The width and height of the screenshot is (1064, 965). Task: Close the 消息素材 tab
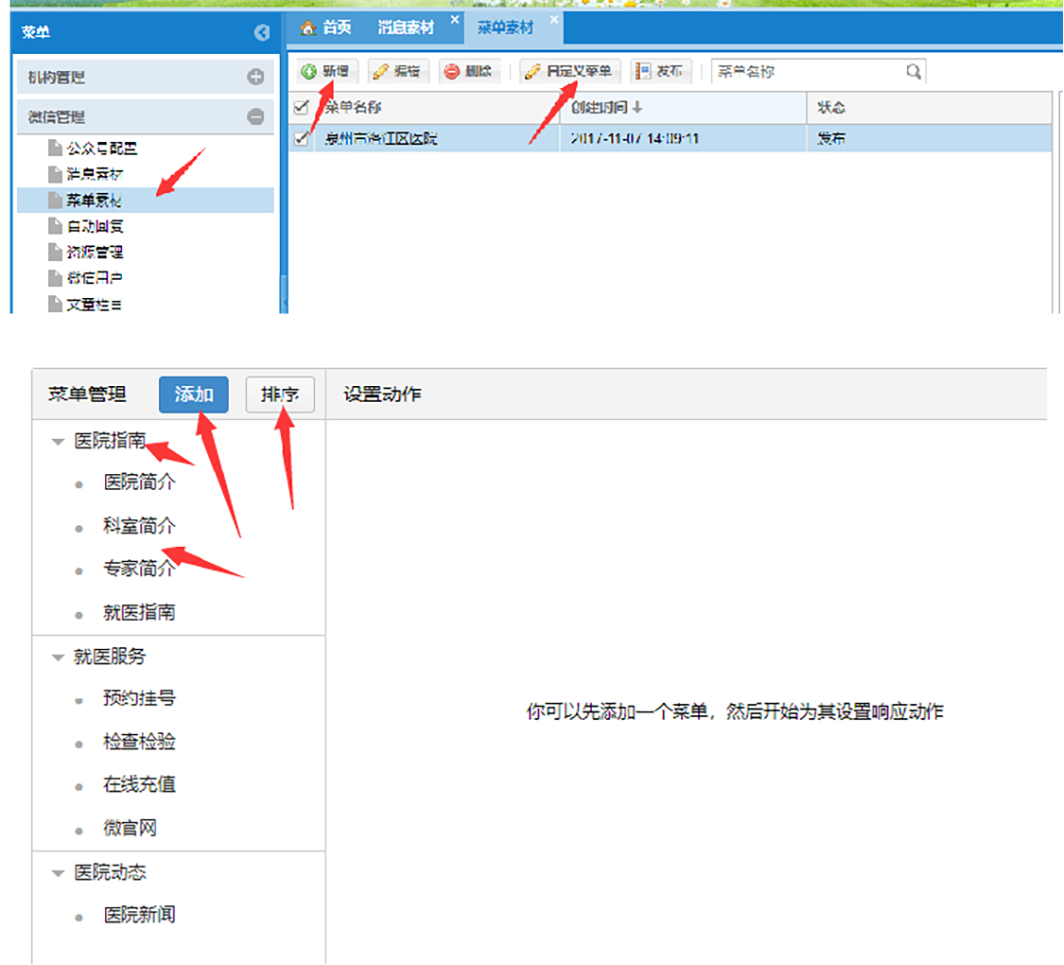point(455,19)
